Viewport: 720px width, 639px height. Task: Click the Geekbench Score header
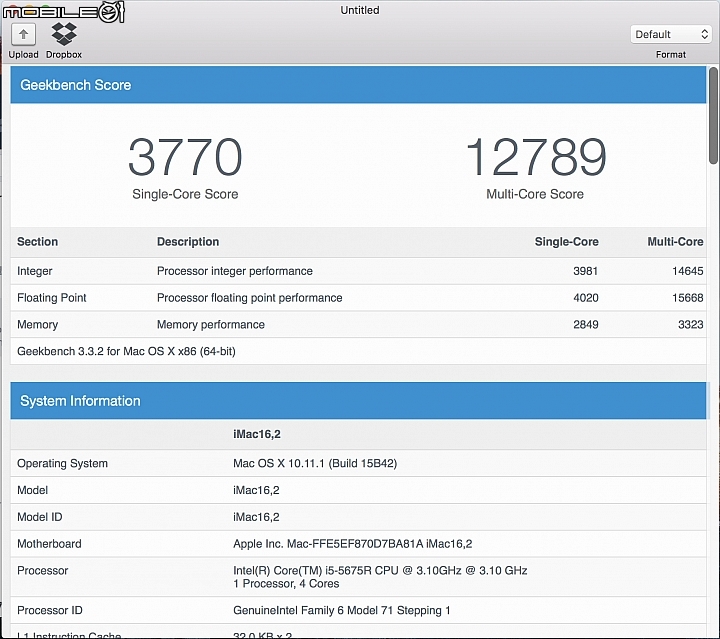pos(358,85)
